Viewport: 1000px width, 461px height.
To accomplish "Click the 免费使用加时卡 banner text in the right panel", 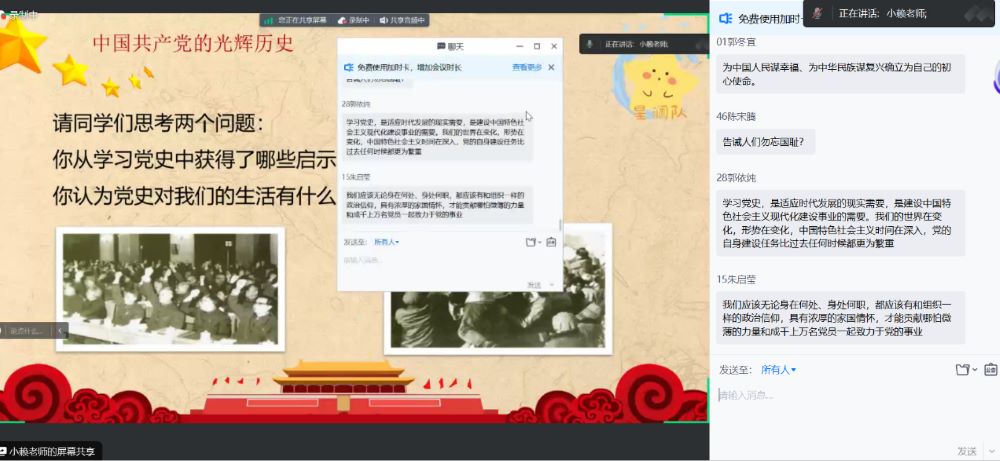I will click(768, 18).
